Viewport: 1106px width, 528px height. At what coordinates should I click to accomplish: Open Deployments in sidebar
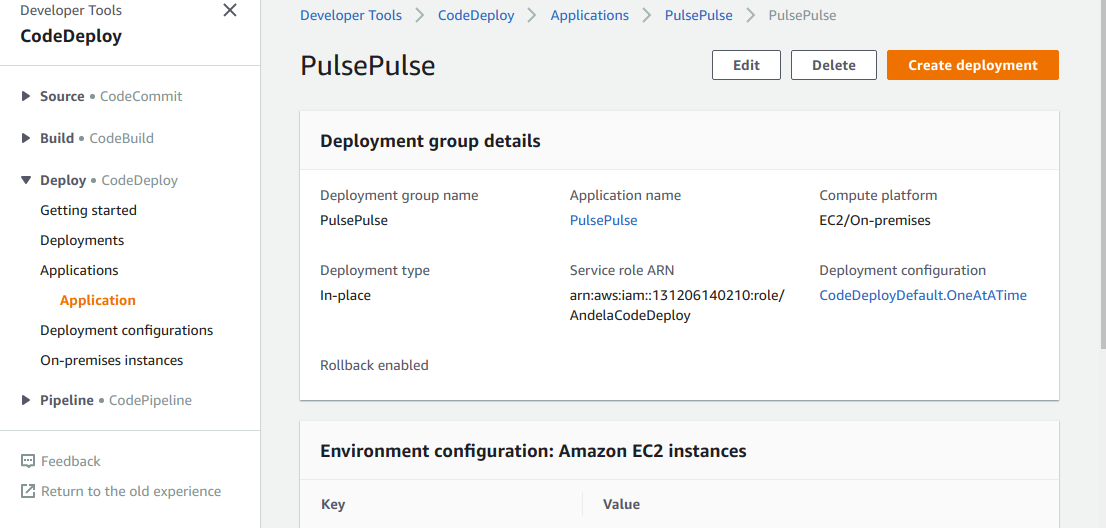tap(82, 240)
